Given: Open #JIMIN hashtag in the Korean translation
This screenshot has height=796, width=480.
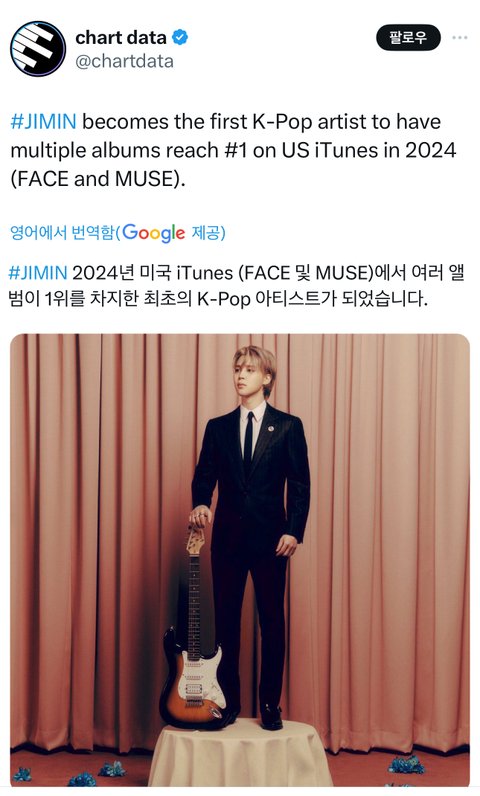Looking at the screenshot, I should (38, 273).
